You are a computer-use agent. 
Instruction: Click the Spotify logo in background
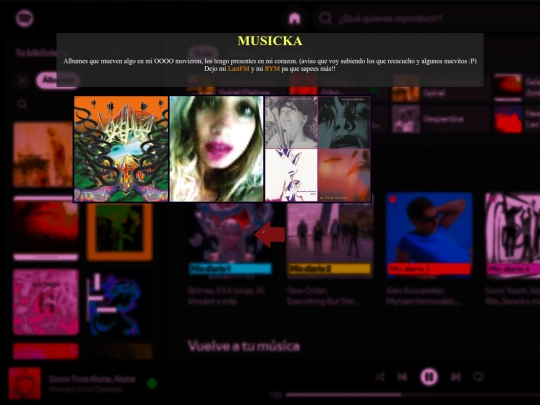[24, 18]
